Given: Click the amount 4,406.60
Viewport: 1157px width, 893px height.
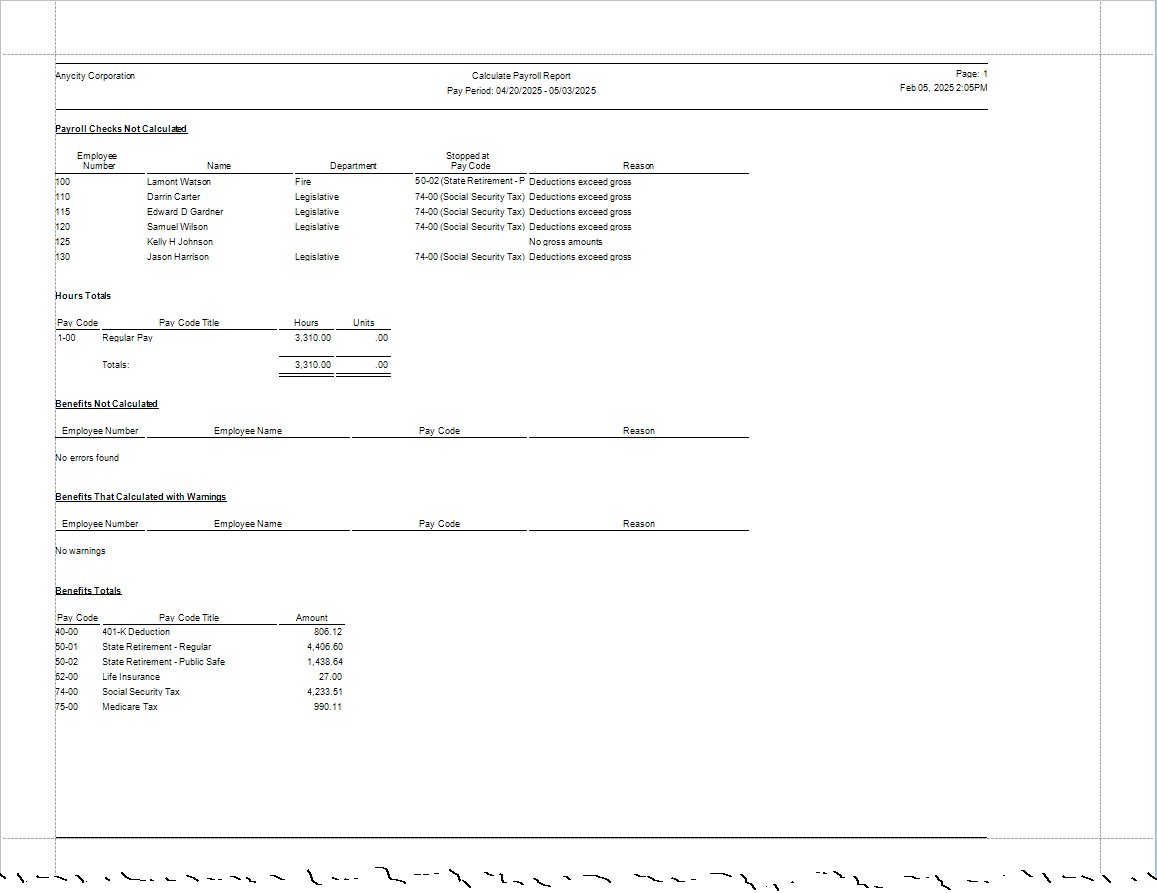Looking at the screenshot, I should click(x=325, y=647).
